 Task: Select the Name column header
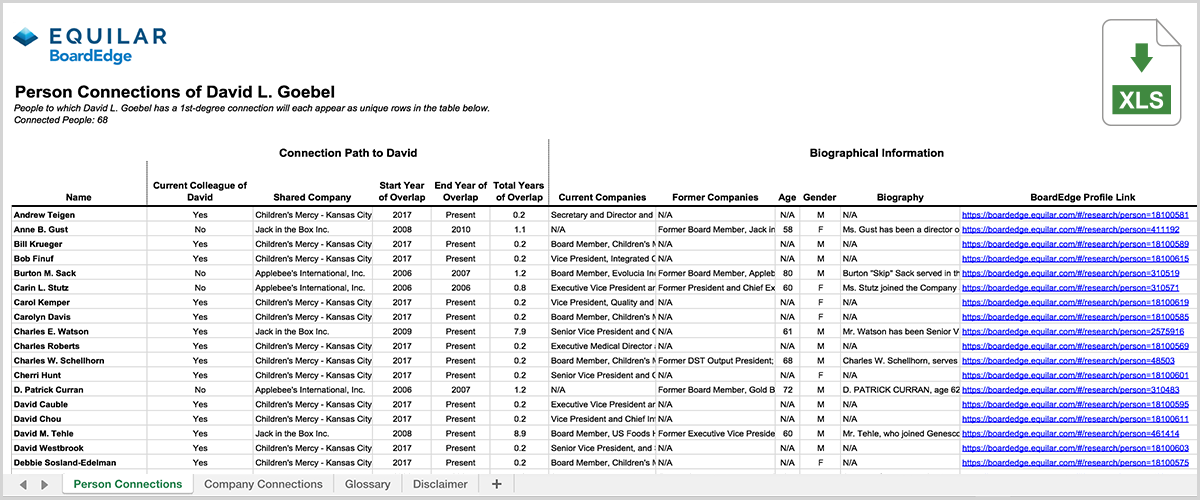tap(79, 198)
